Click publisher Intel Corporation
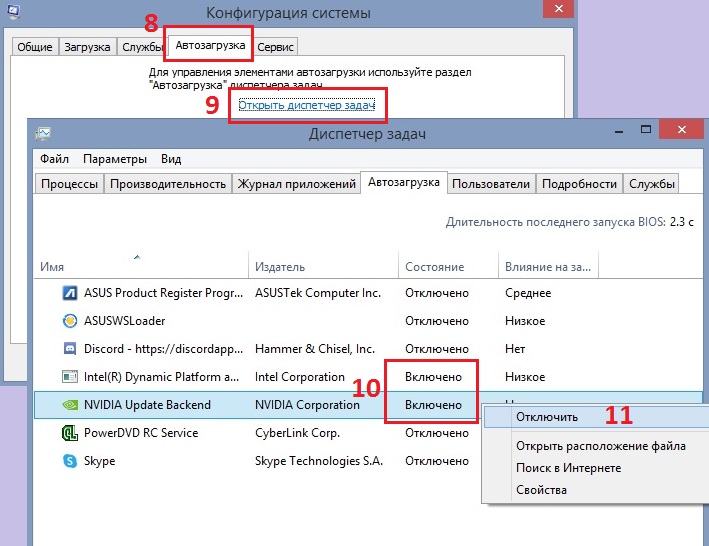Viewport: 709px width, 546px height. coord(300,377)
